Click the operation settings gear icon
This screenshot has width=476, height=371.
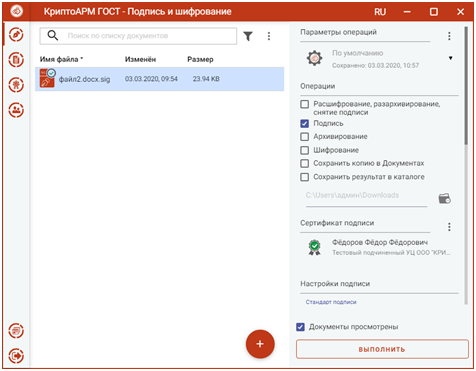coord(314,59)
